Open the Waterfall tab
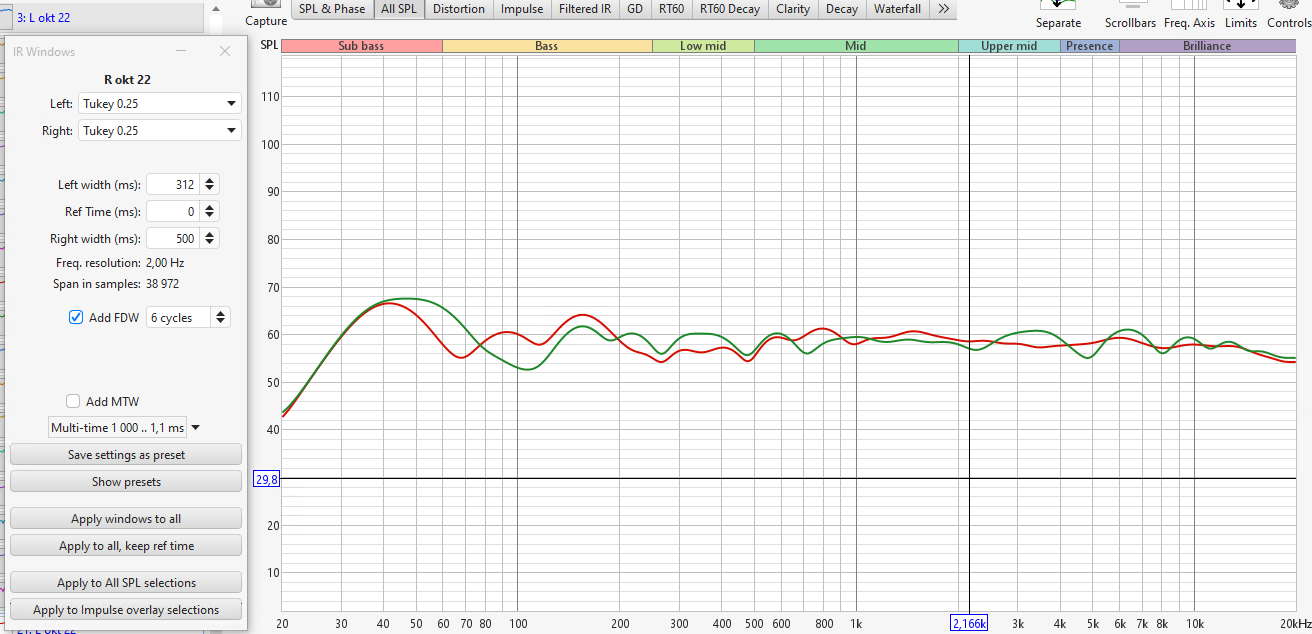 [897, 9]
